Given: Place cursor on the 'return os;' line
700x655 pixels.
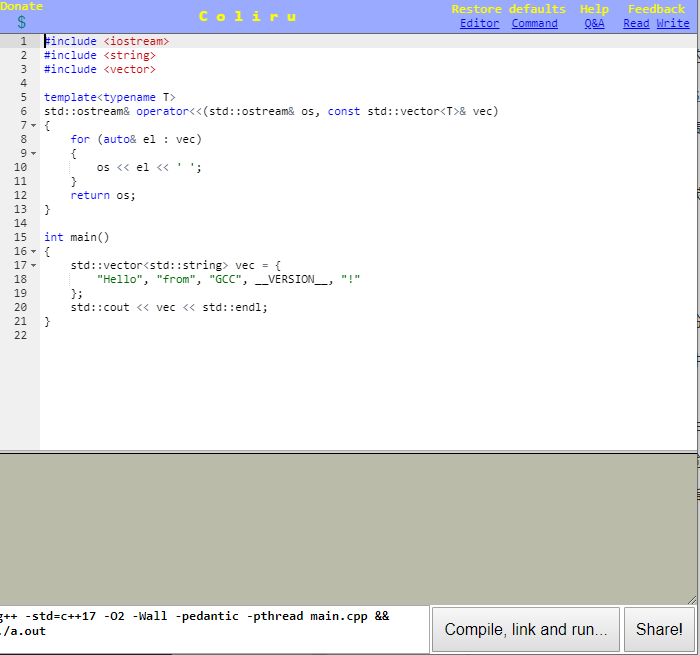Looking at the screenshot, I should click(x=103, y=196).
